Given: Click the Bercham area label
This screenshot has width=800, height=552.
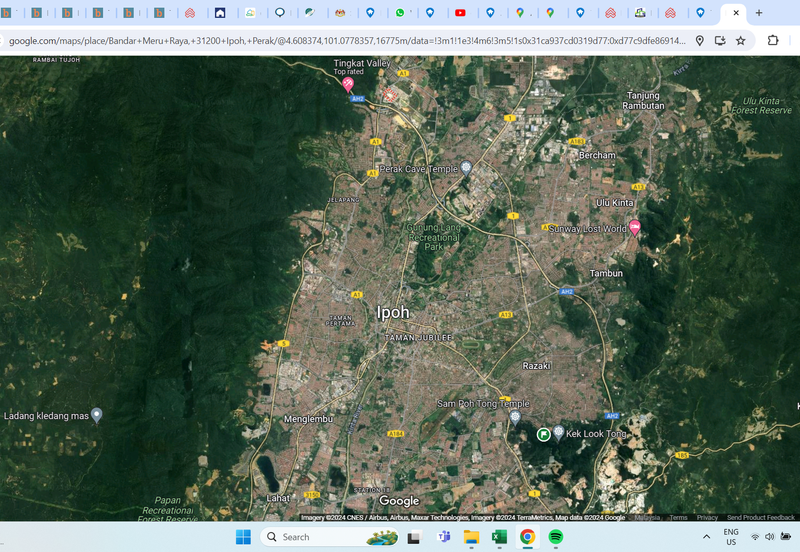Looking at the screenshot, I should [597, 155].
